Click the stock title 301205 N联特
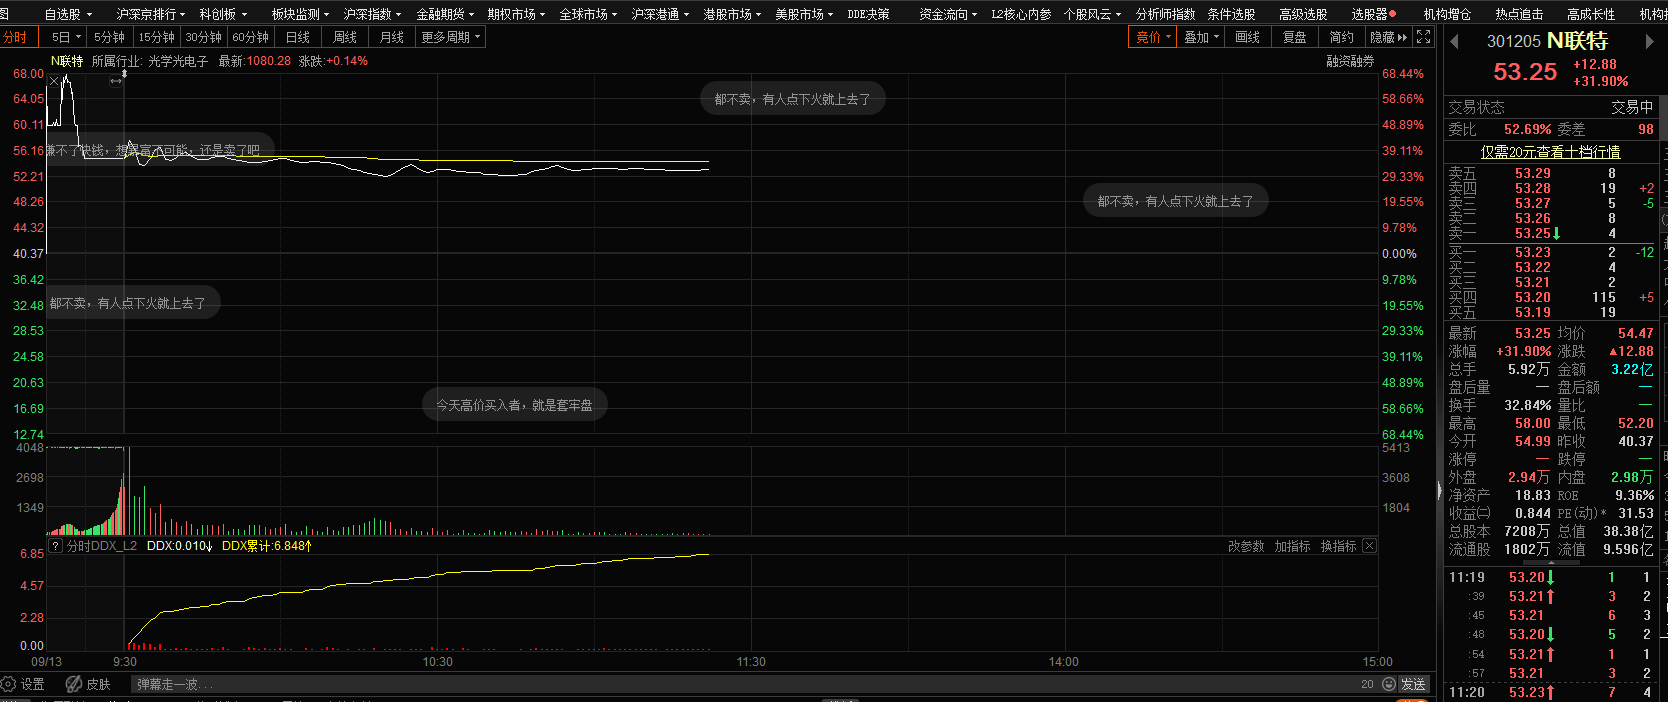This screenshot has height=702, width=1668. pyautogui.click(x=1547, y=41)
